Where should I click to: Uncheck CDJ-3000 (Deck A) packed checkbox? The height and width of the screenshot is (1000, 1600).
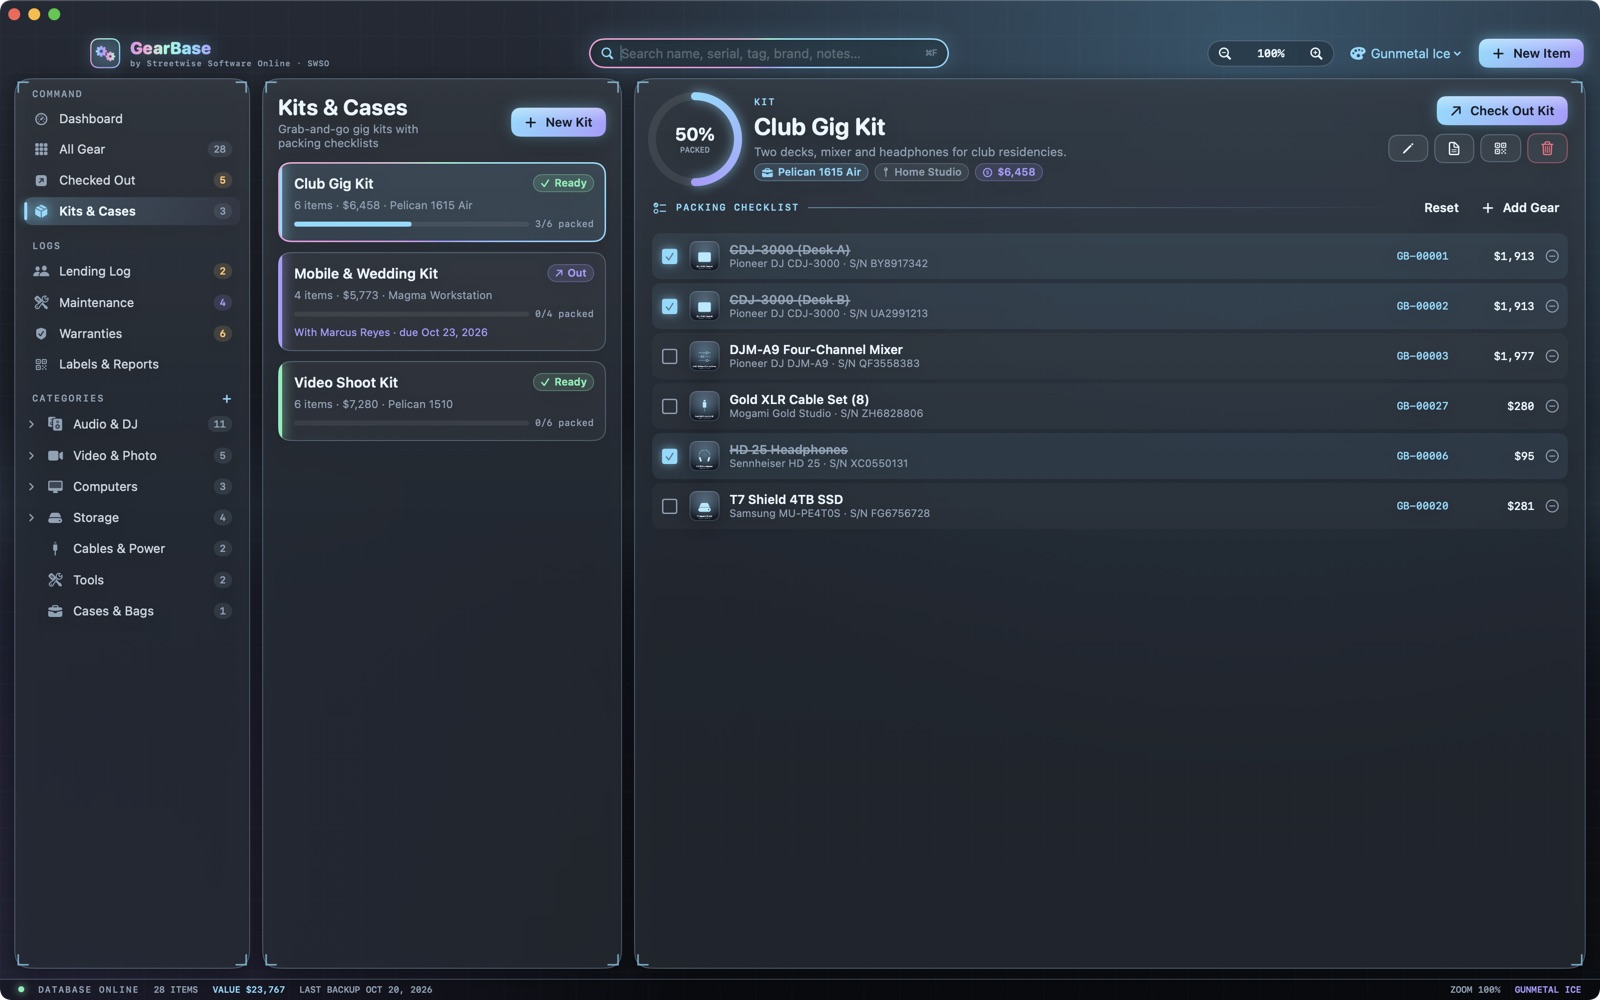669,256
